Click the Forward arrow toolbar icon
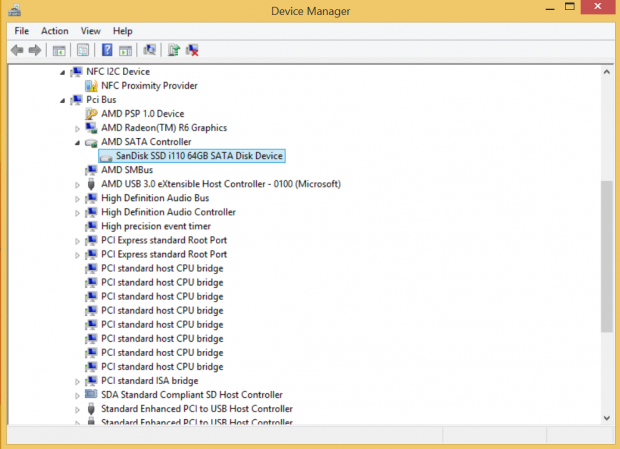This screenshot has height=449, width=620. click(x=35, y=50)
